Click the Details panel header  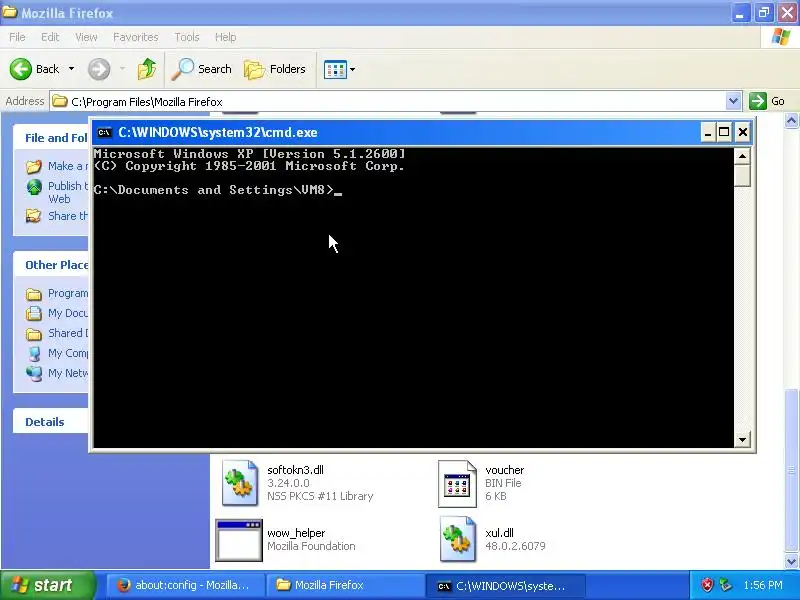point(51,422)
